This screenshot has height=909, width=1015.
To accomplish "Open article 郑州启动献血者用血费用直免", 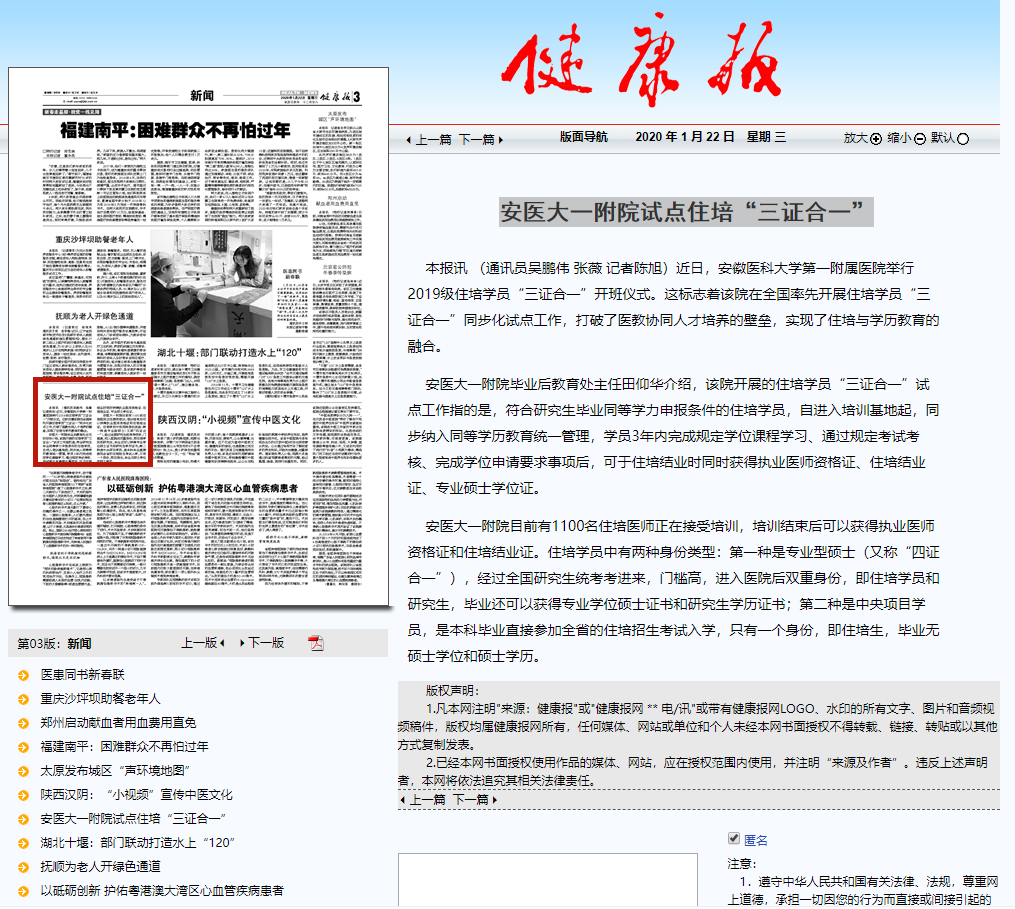I will [x=118, y=723].
